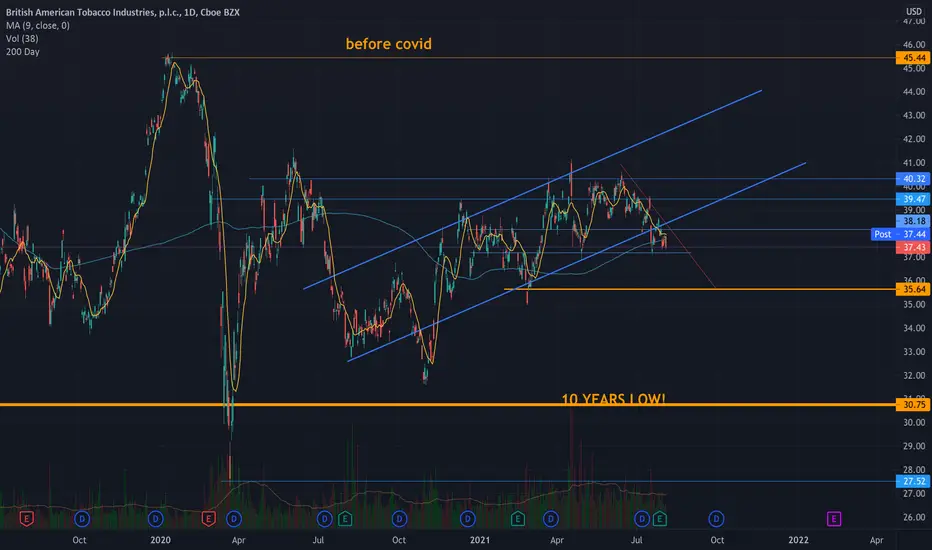Click the green earnings E marker after Jul 2020
932x550 pixels.
click(345, 519)
